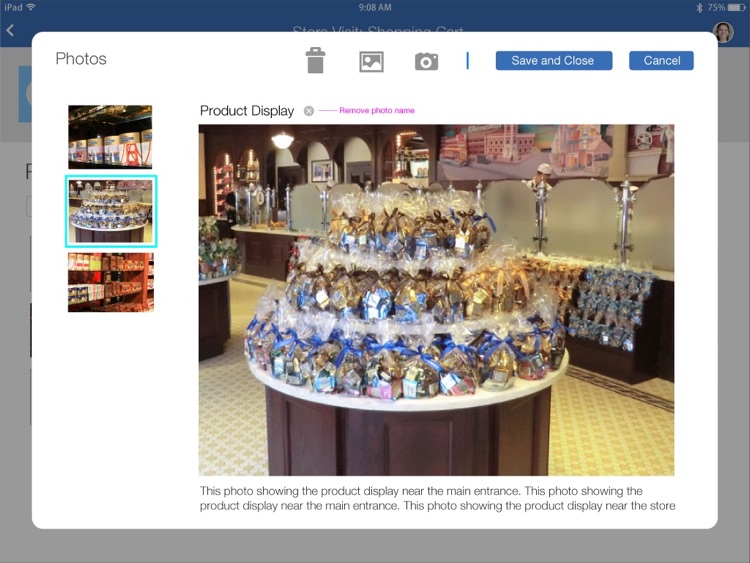Tap the 9:08 AM status bar clock
750x563 pixels.
pos(375,7)
